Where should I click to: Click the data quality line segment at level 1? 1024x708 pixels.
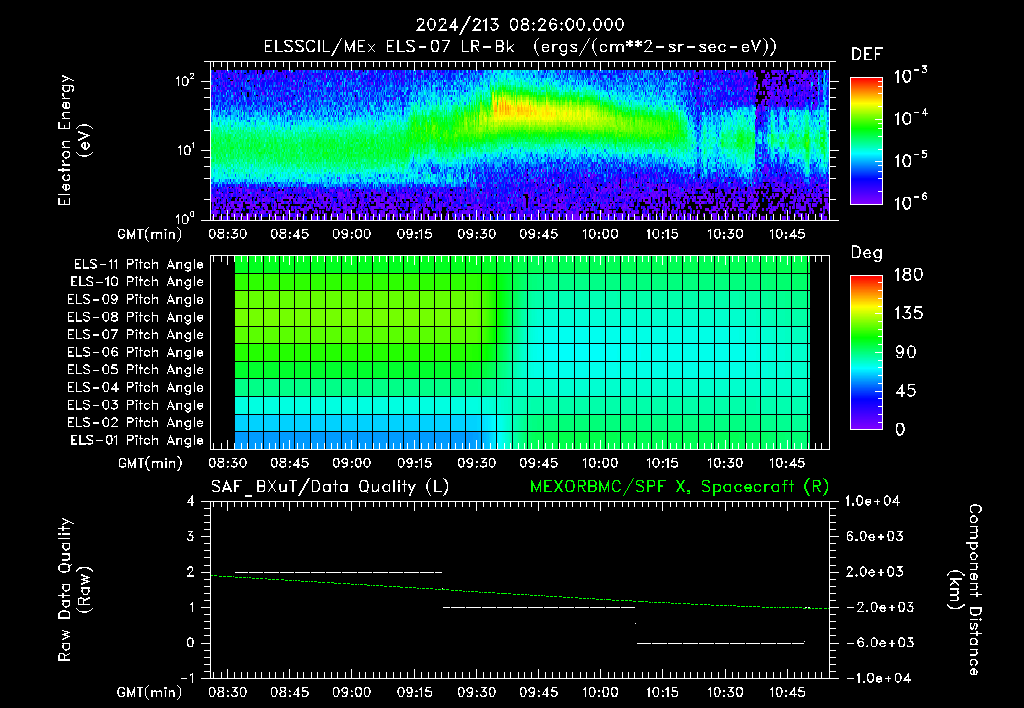(x=539, y=607)
